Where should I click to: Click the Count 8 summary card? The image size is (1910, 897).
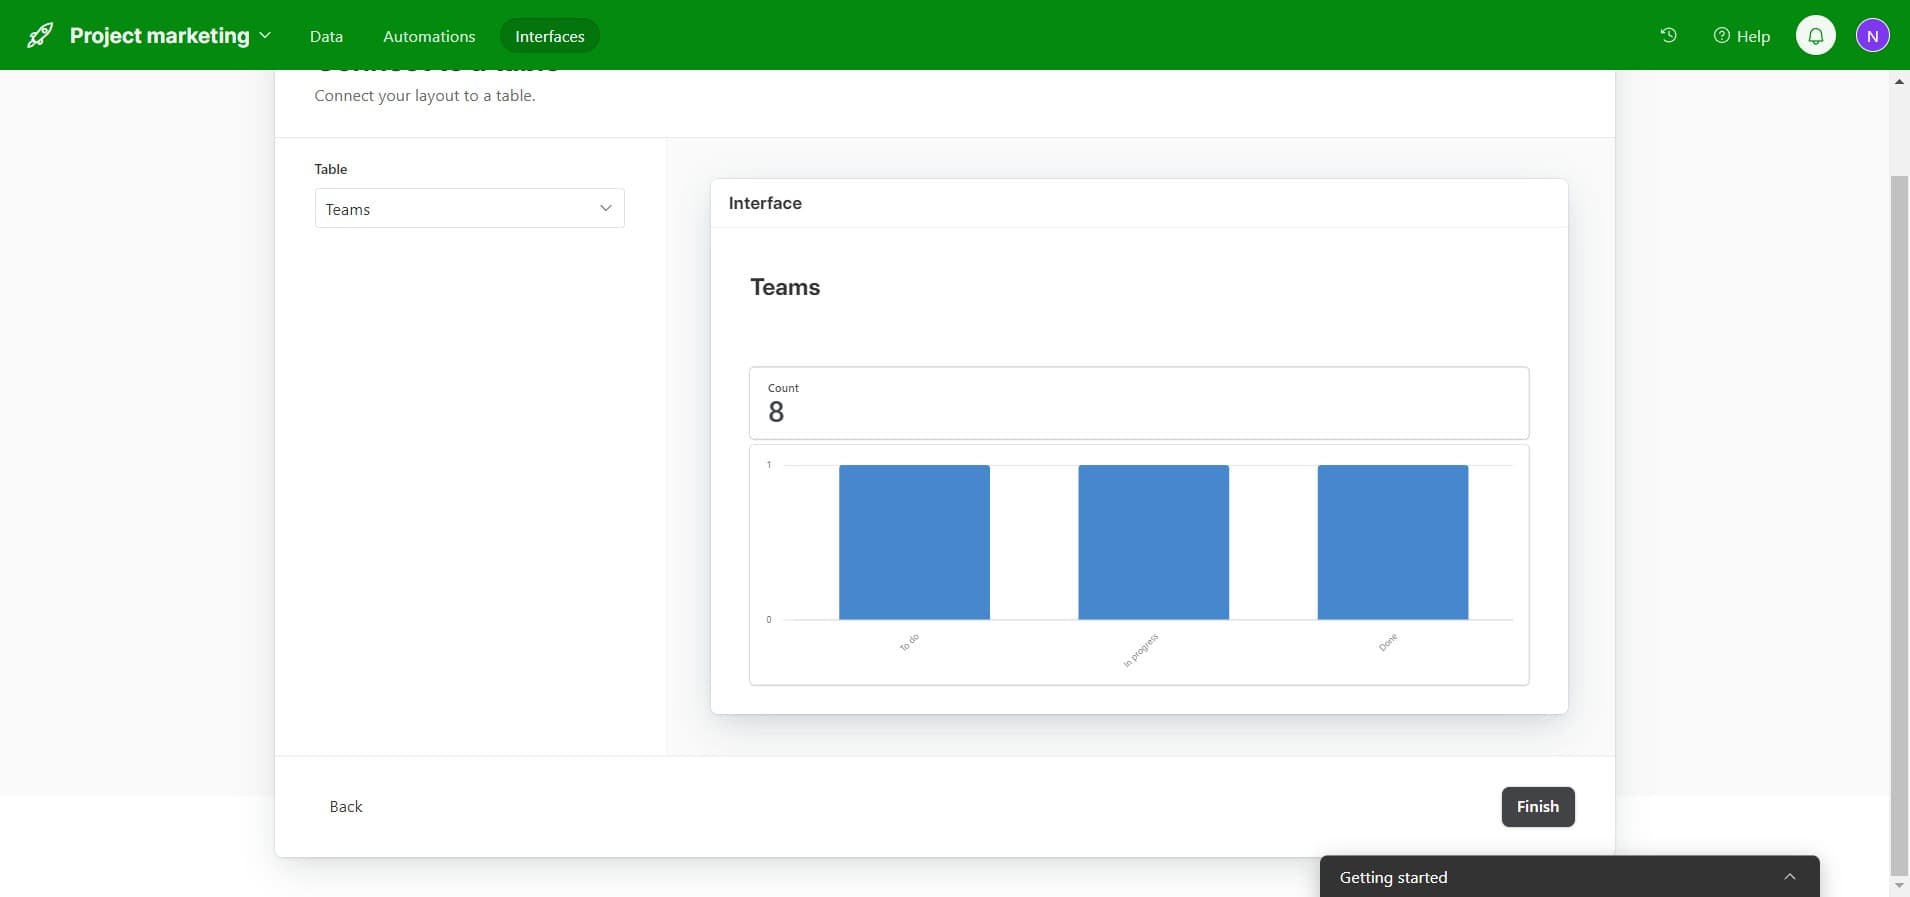coord(1138,403)
